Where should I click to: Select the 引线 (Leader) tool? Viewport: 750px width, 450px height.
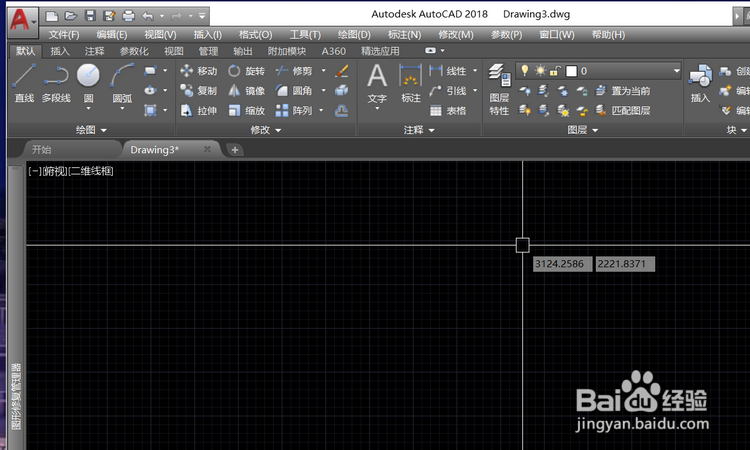tap(448, 90)
